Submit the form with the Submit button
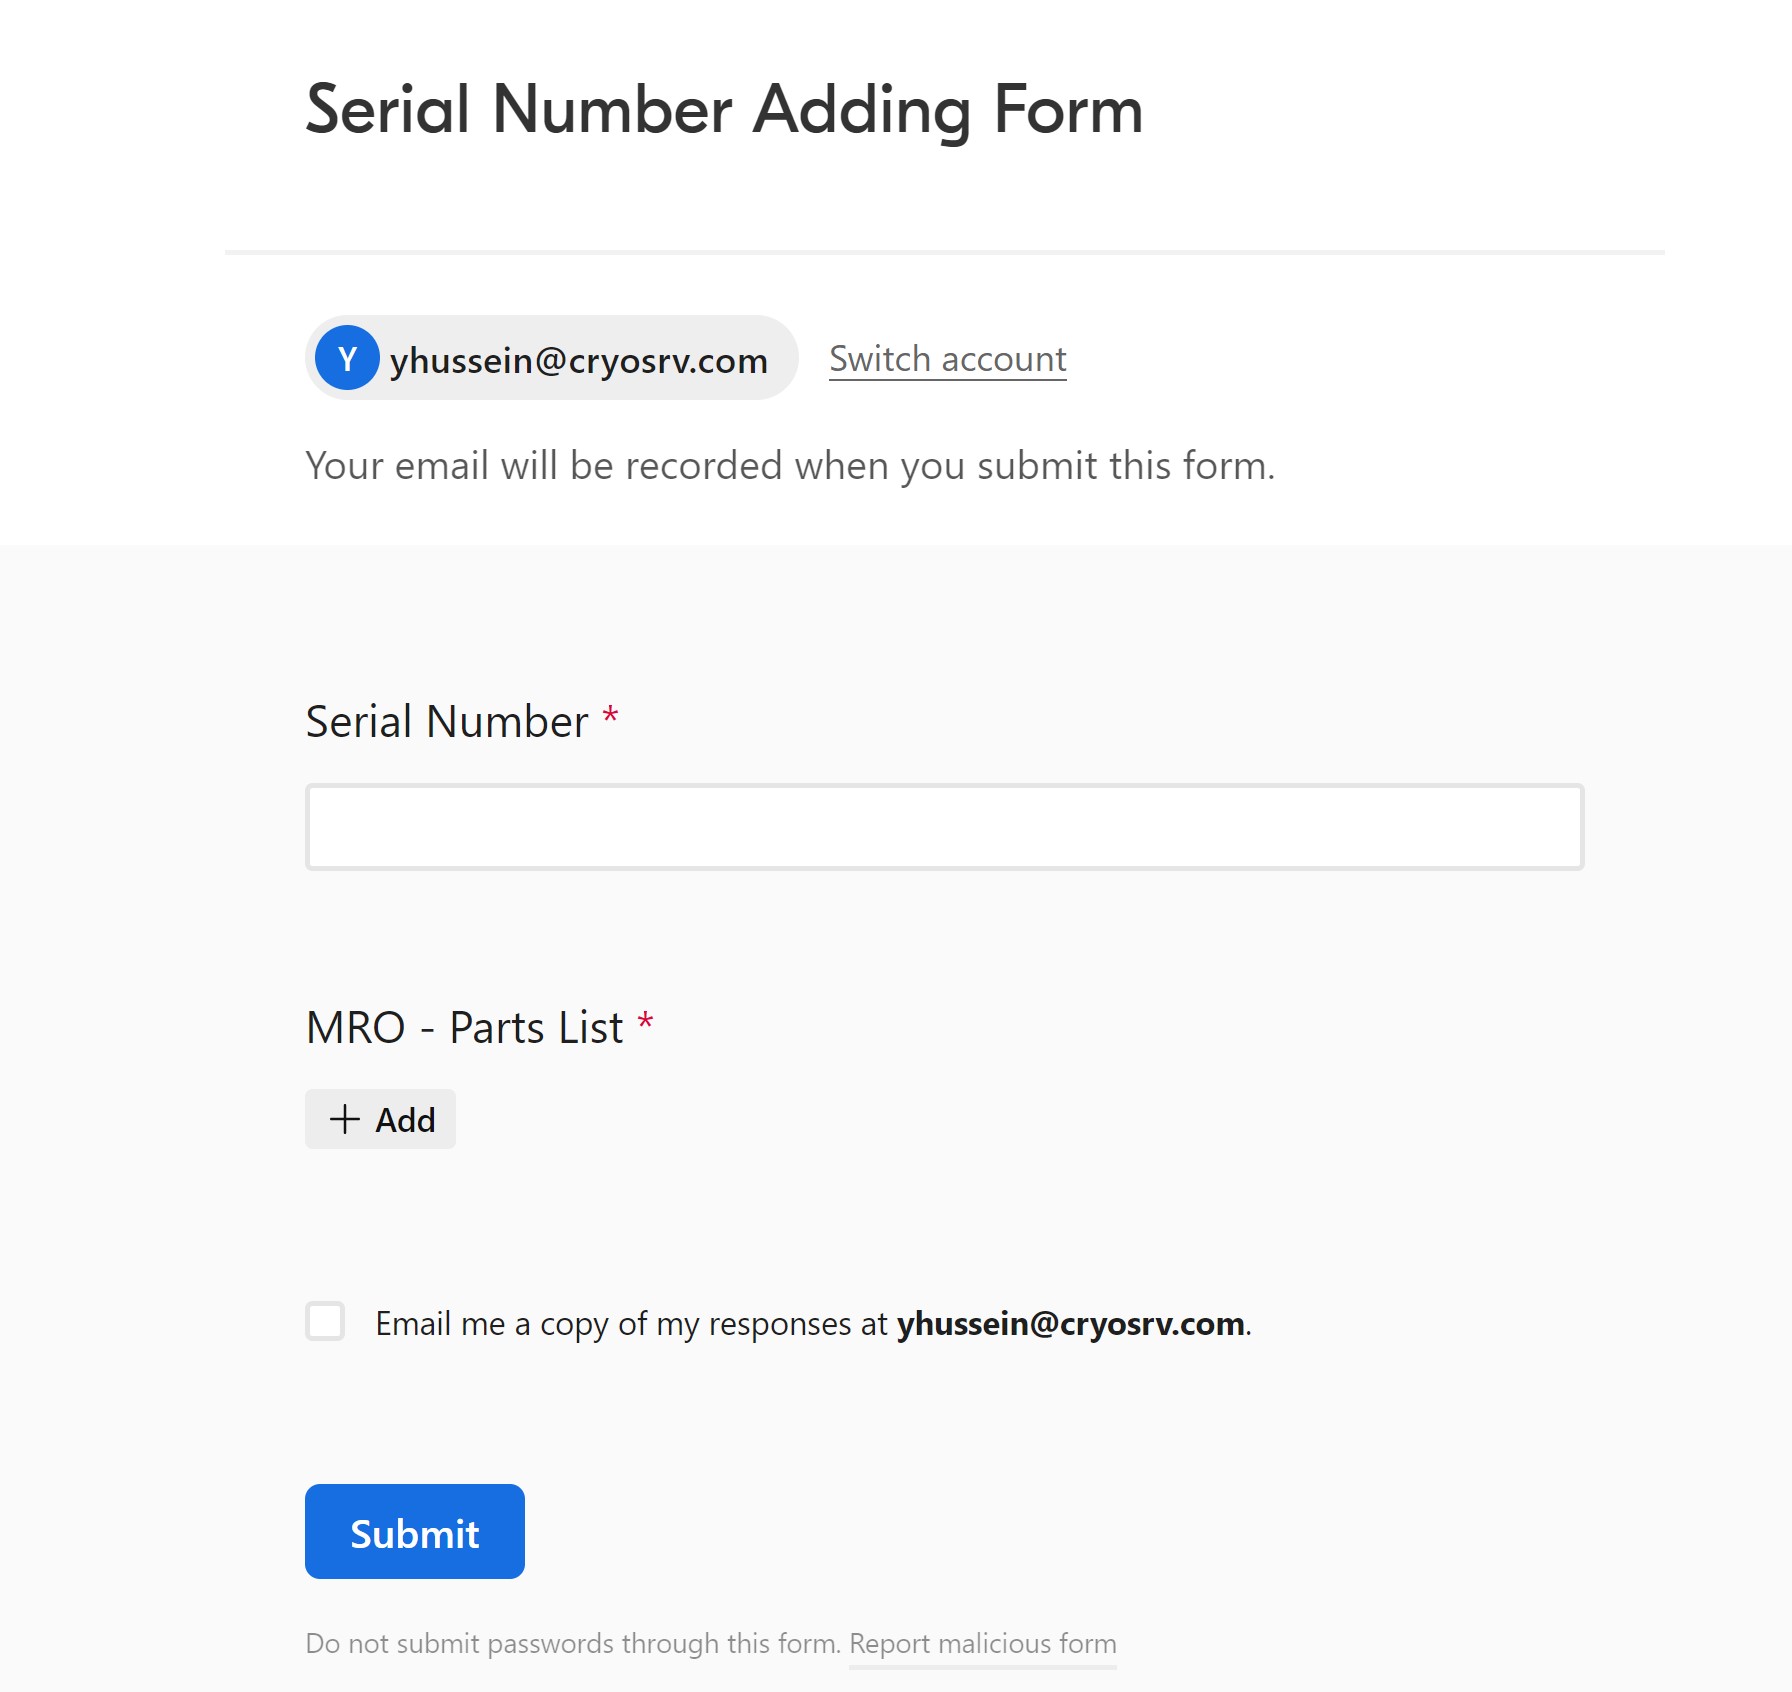 pyautogui.click(x=414, y=1531)
